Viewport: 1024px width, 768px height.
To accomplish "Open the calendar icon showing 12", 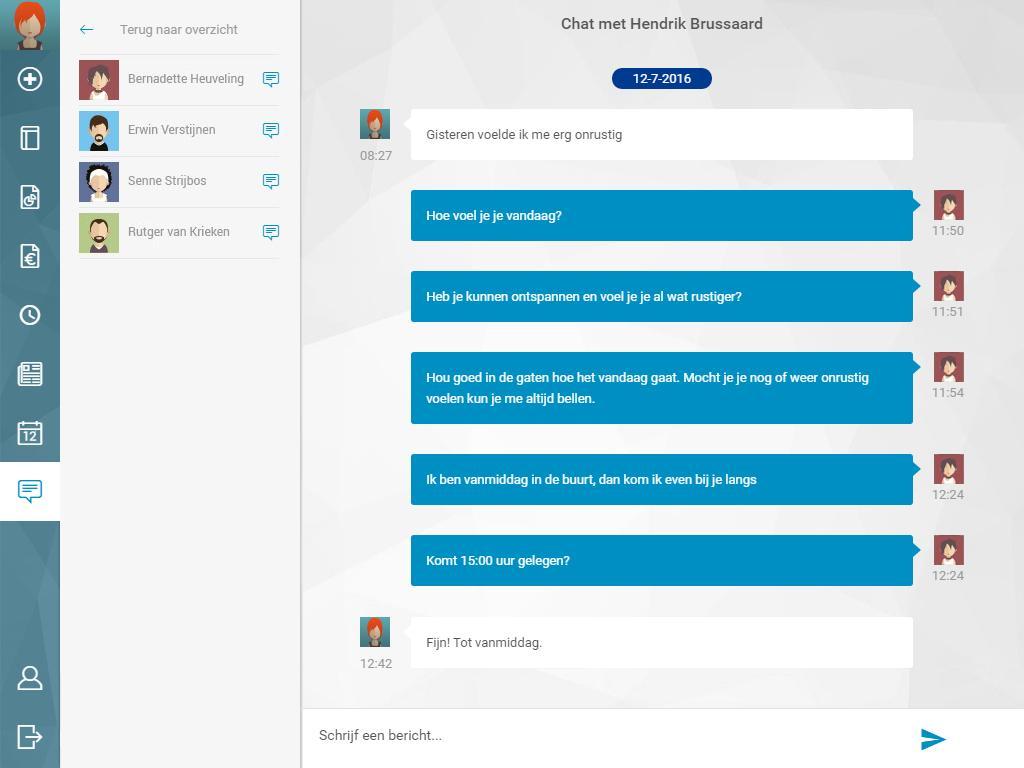I will pyautogui.click(x=30, y=433).
